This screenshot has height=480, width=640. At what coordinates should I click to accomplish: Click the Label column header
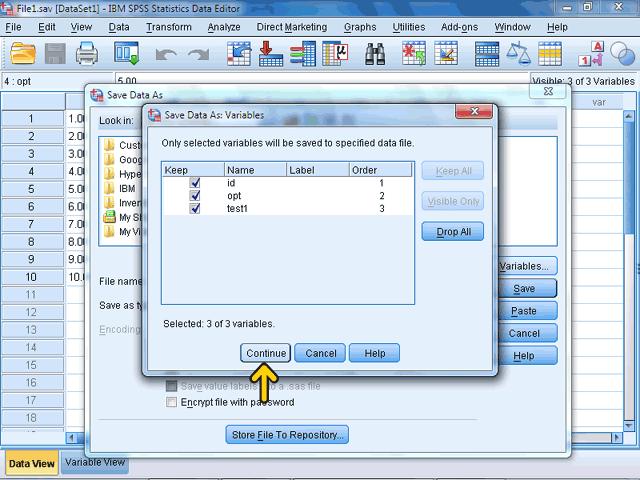(318, 170)
